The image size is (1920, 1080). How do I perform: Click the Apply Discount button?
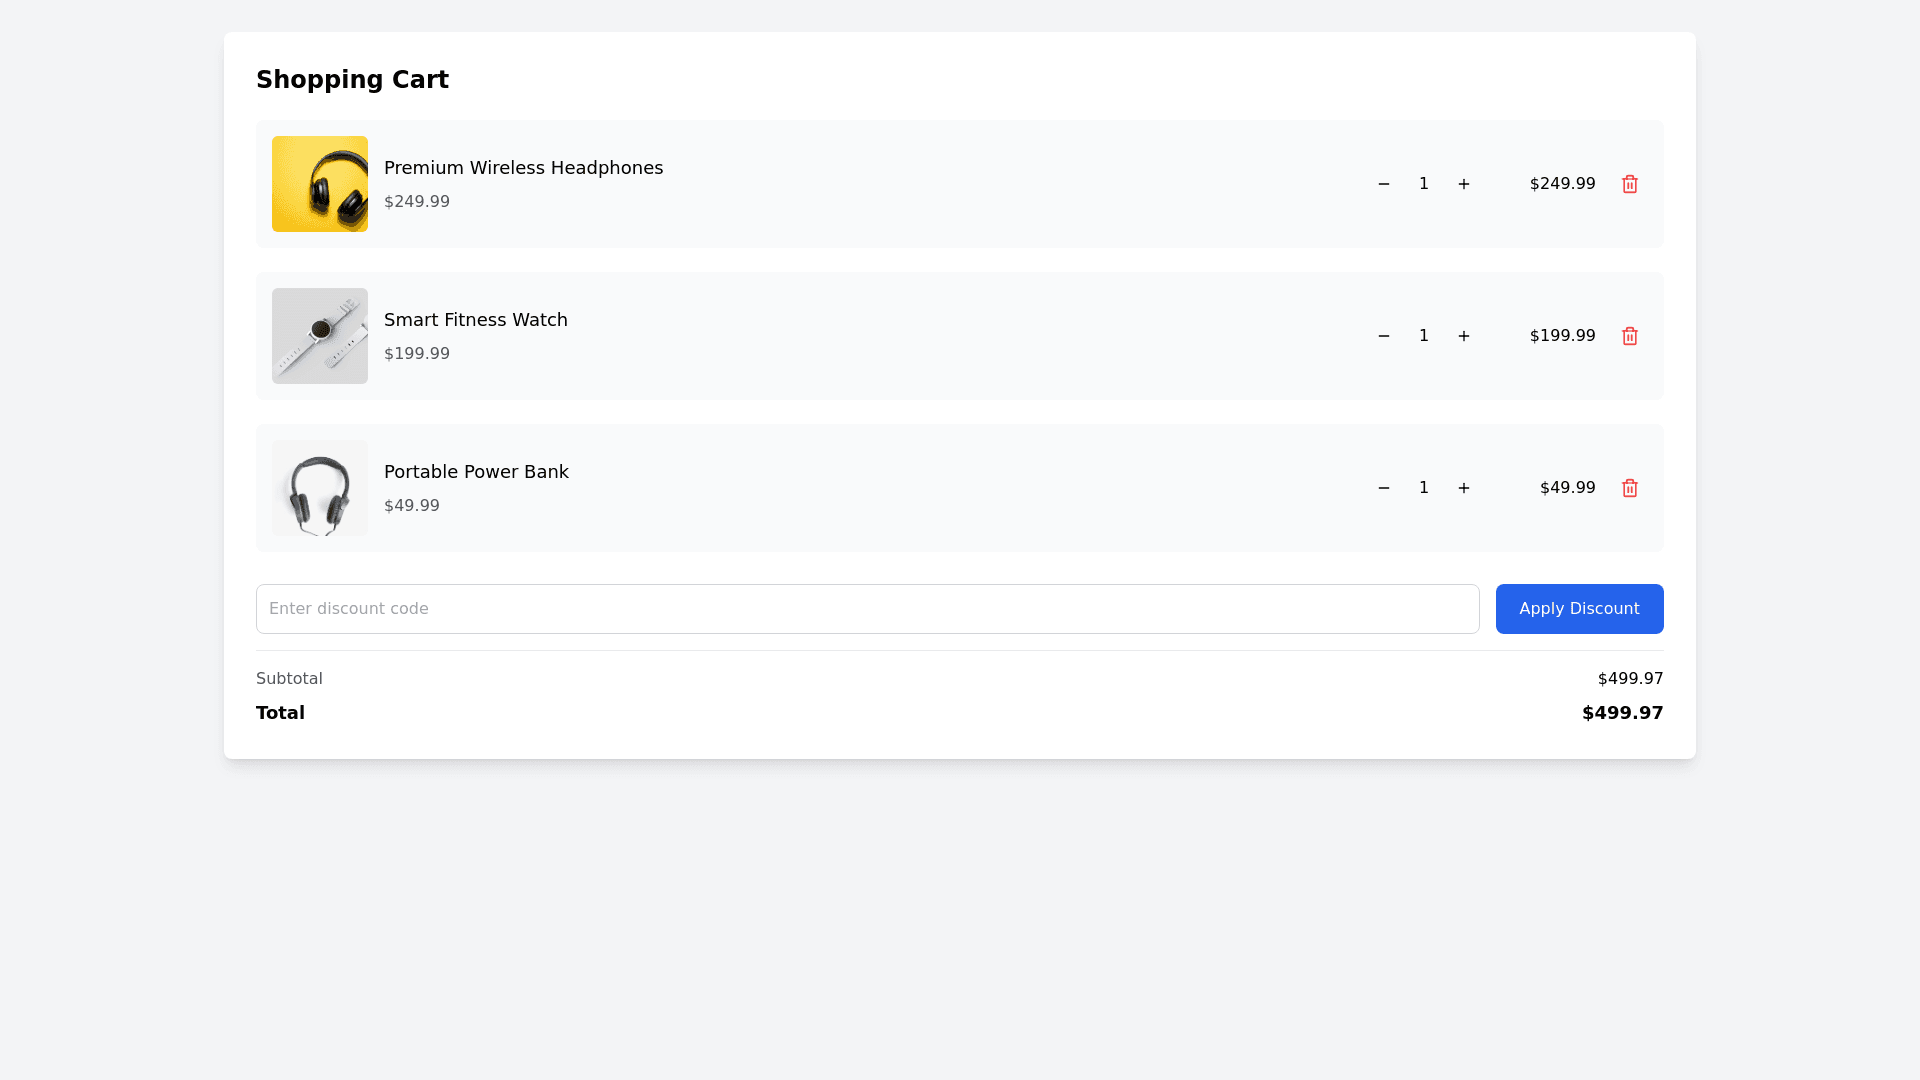point(1579,609)
